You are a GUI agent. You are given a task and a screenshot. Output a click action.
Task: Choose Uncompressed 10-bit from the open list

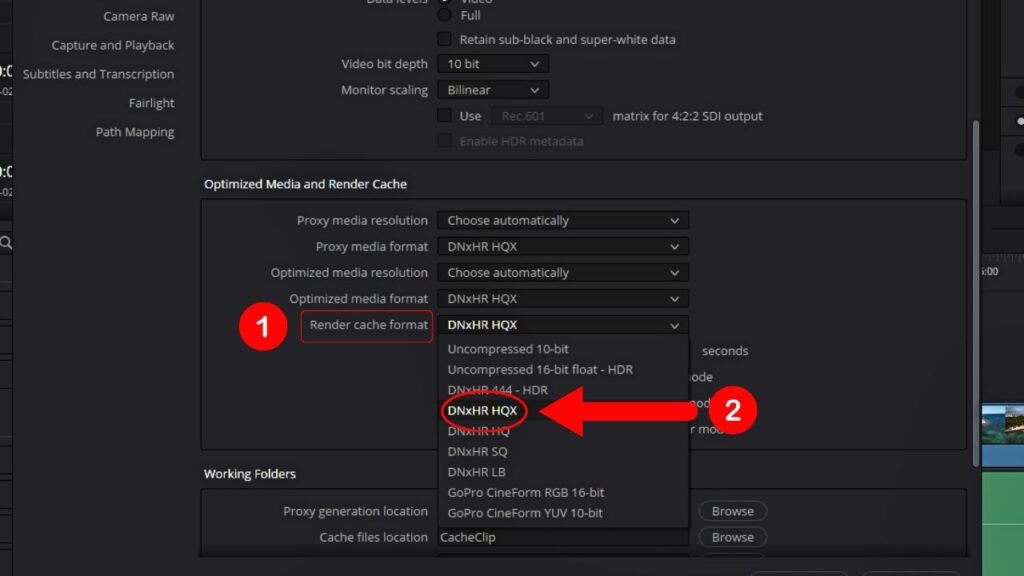point(507,350)
